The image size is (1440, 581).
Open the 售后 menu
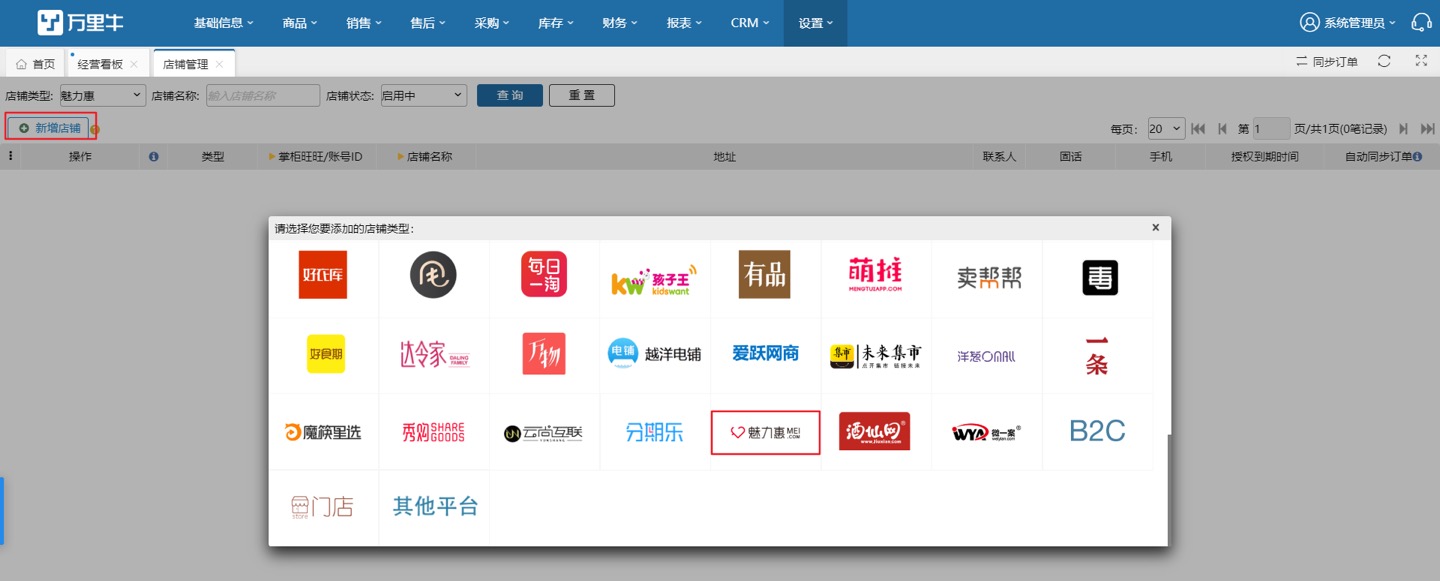click(428, 22)
